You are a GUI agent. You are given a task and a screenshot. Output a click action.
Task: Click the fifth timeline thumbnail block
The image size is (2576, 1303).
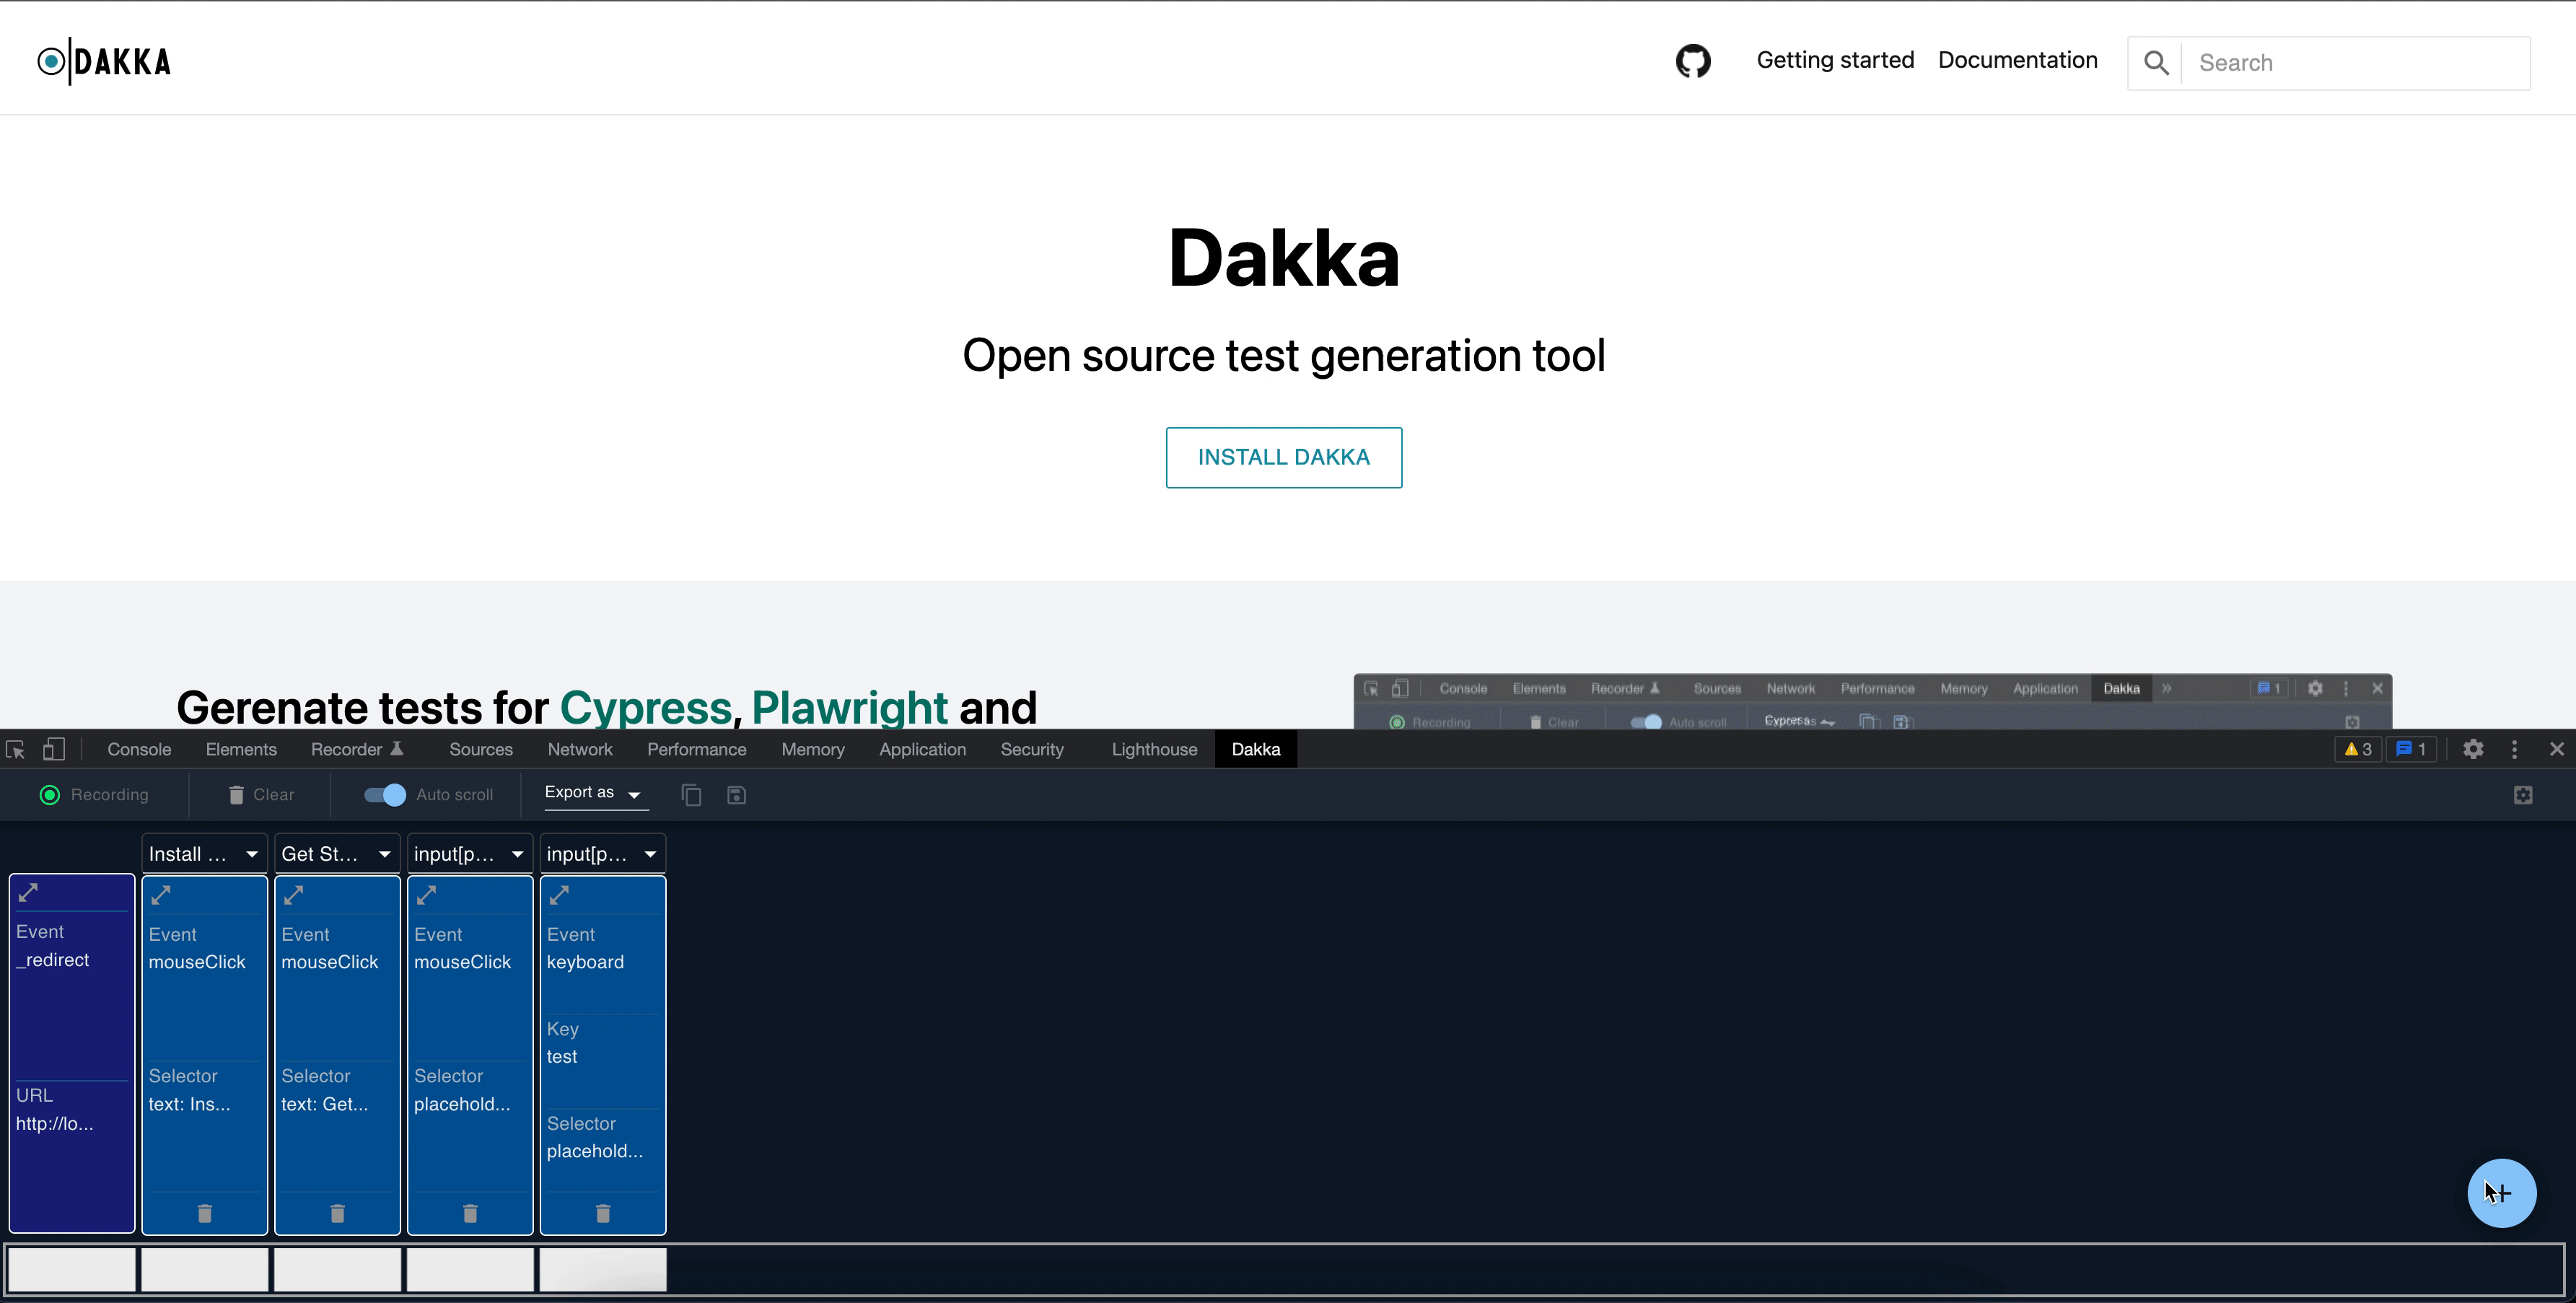coord(603,1270)
